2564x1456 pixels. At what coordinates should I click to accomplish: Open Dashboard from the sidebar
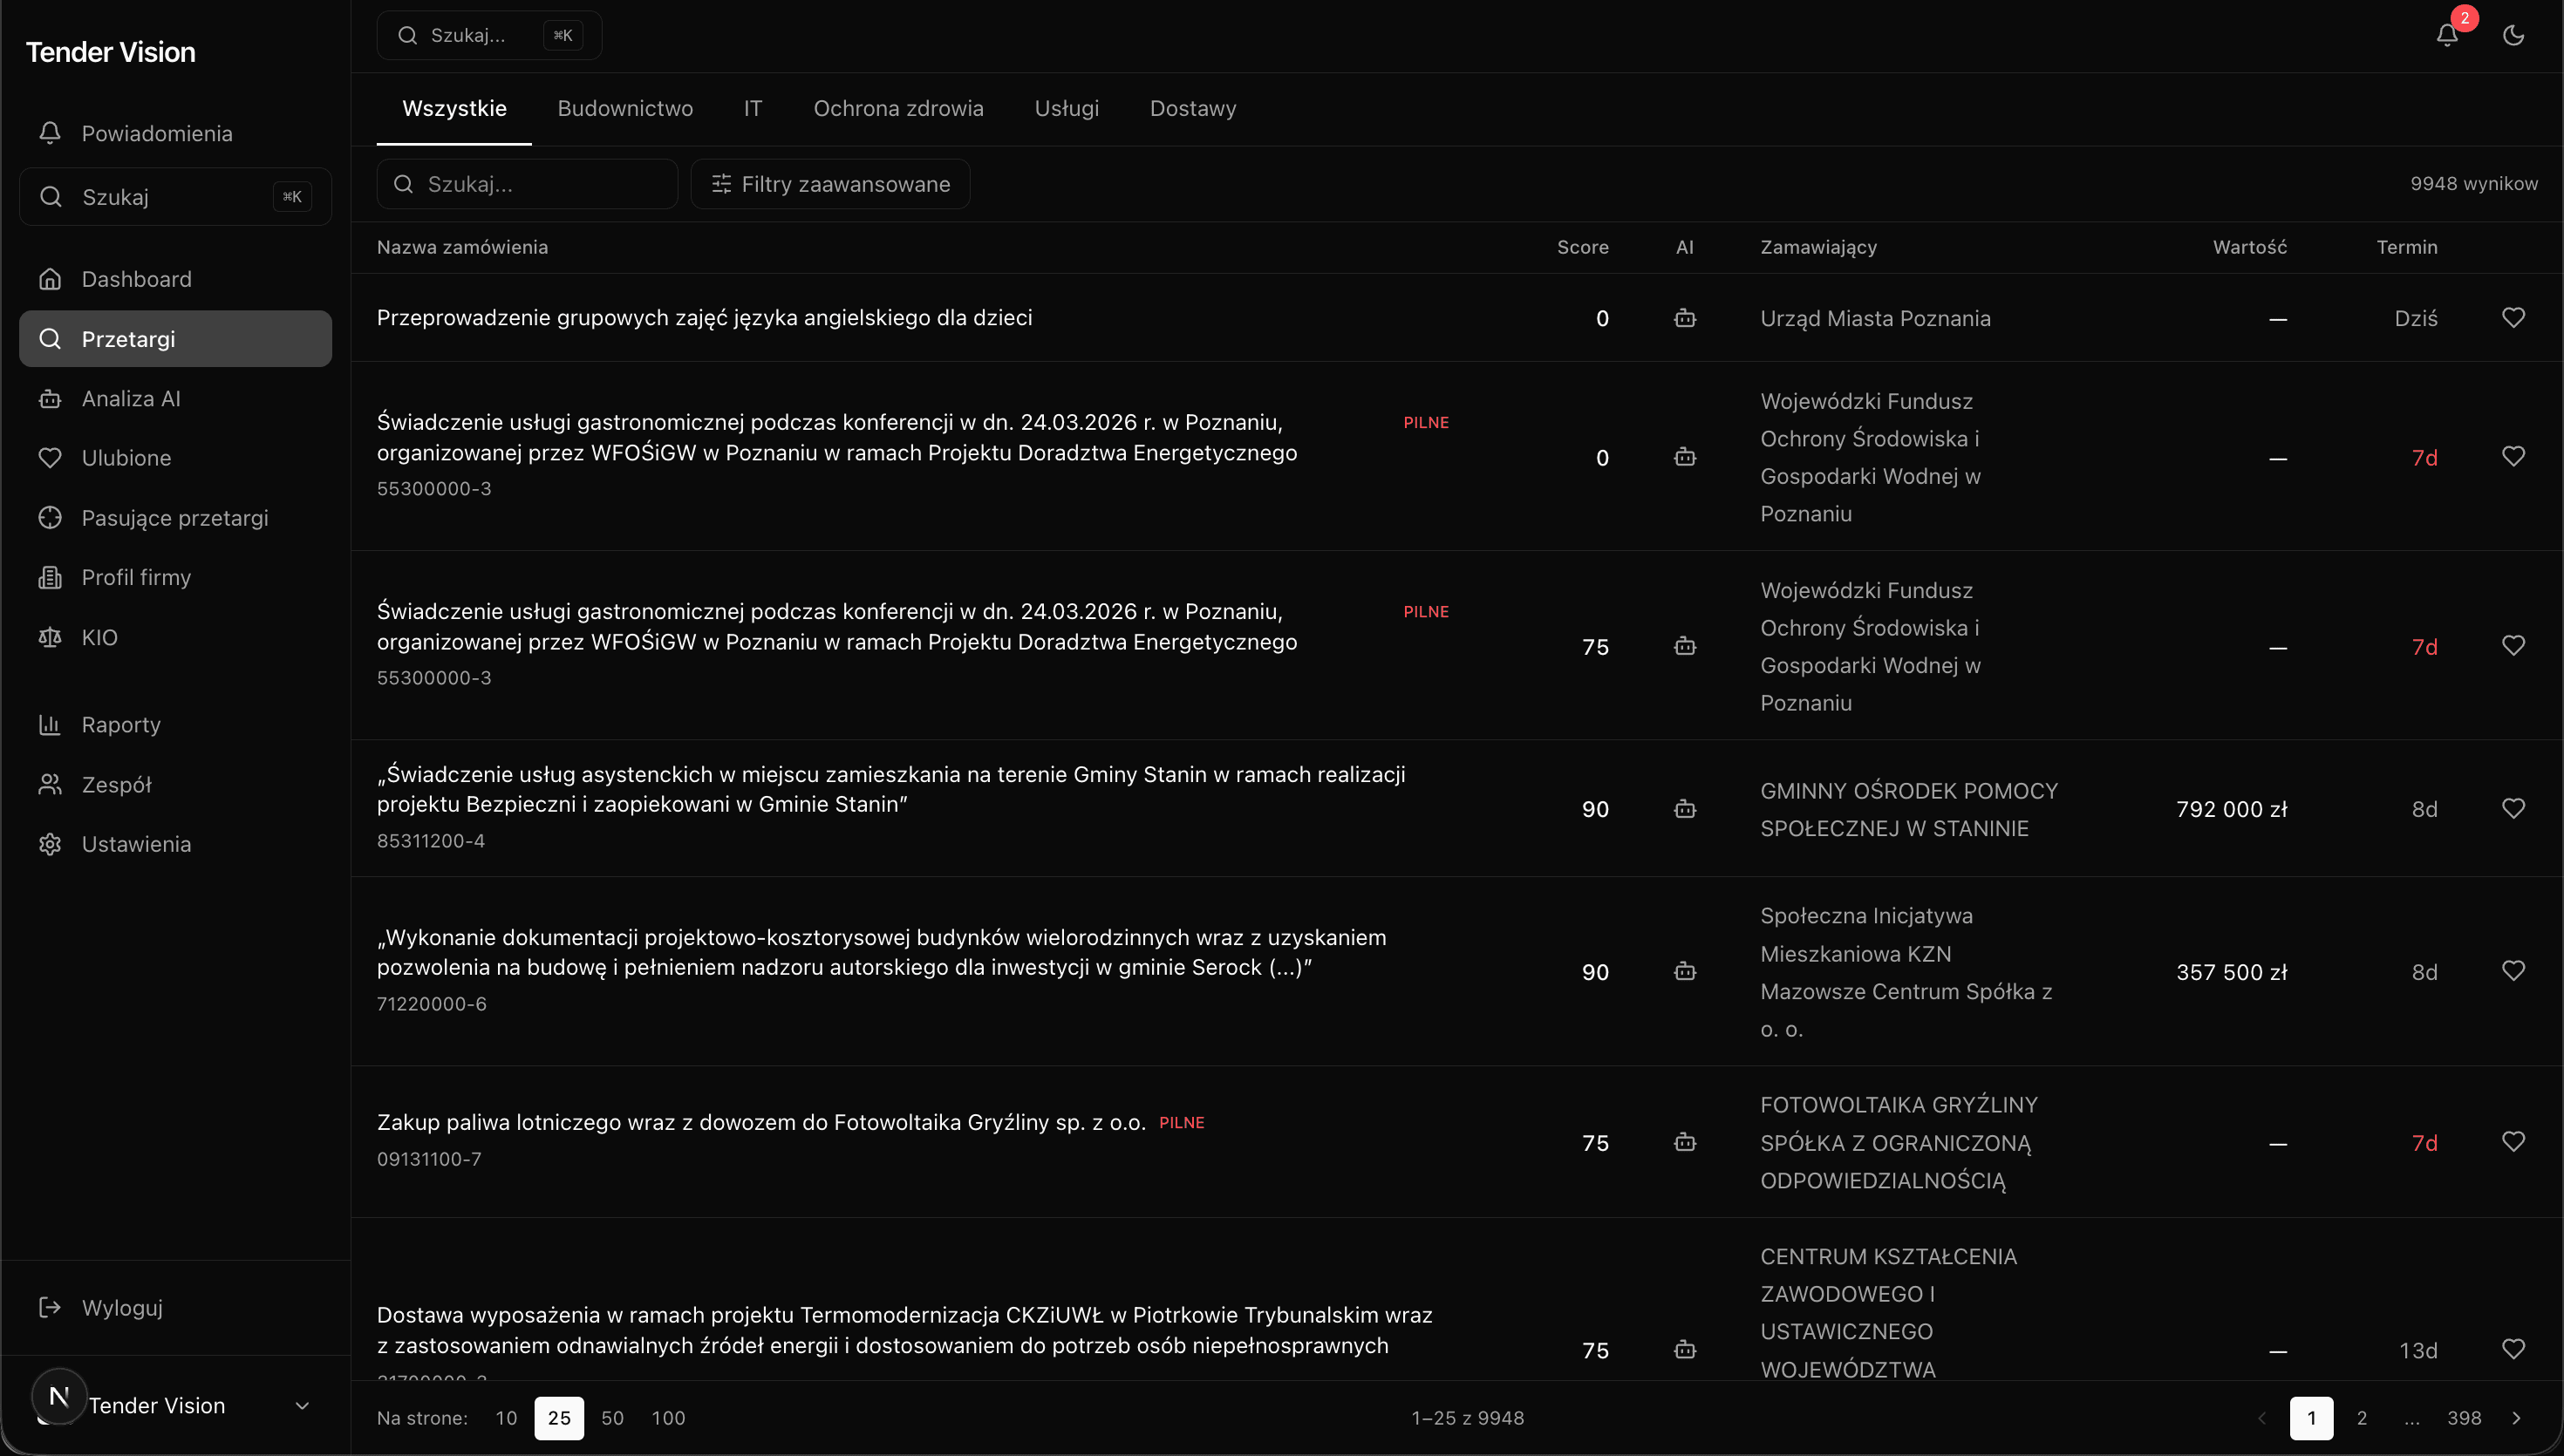[136, 279]
